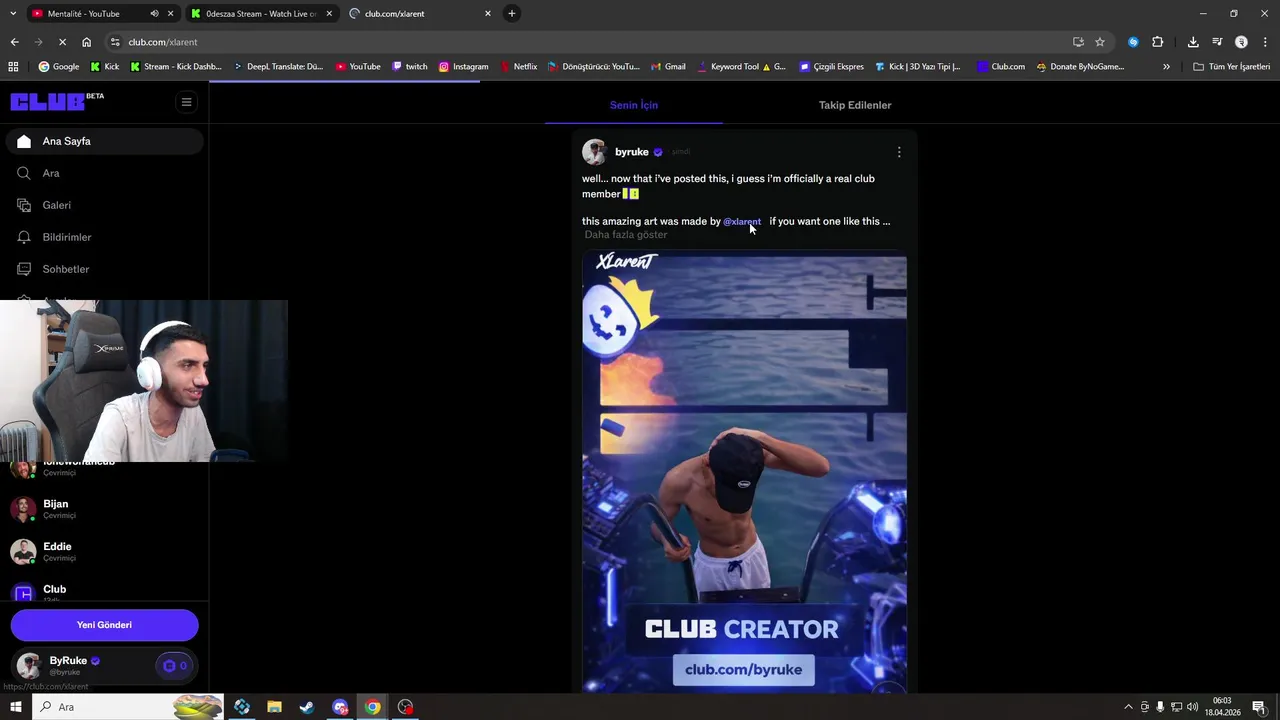
Task: Open the Donate ByNoGame bookmark
Action: (x=1080, y=67)
